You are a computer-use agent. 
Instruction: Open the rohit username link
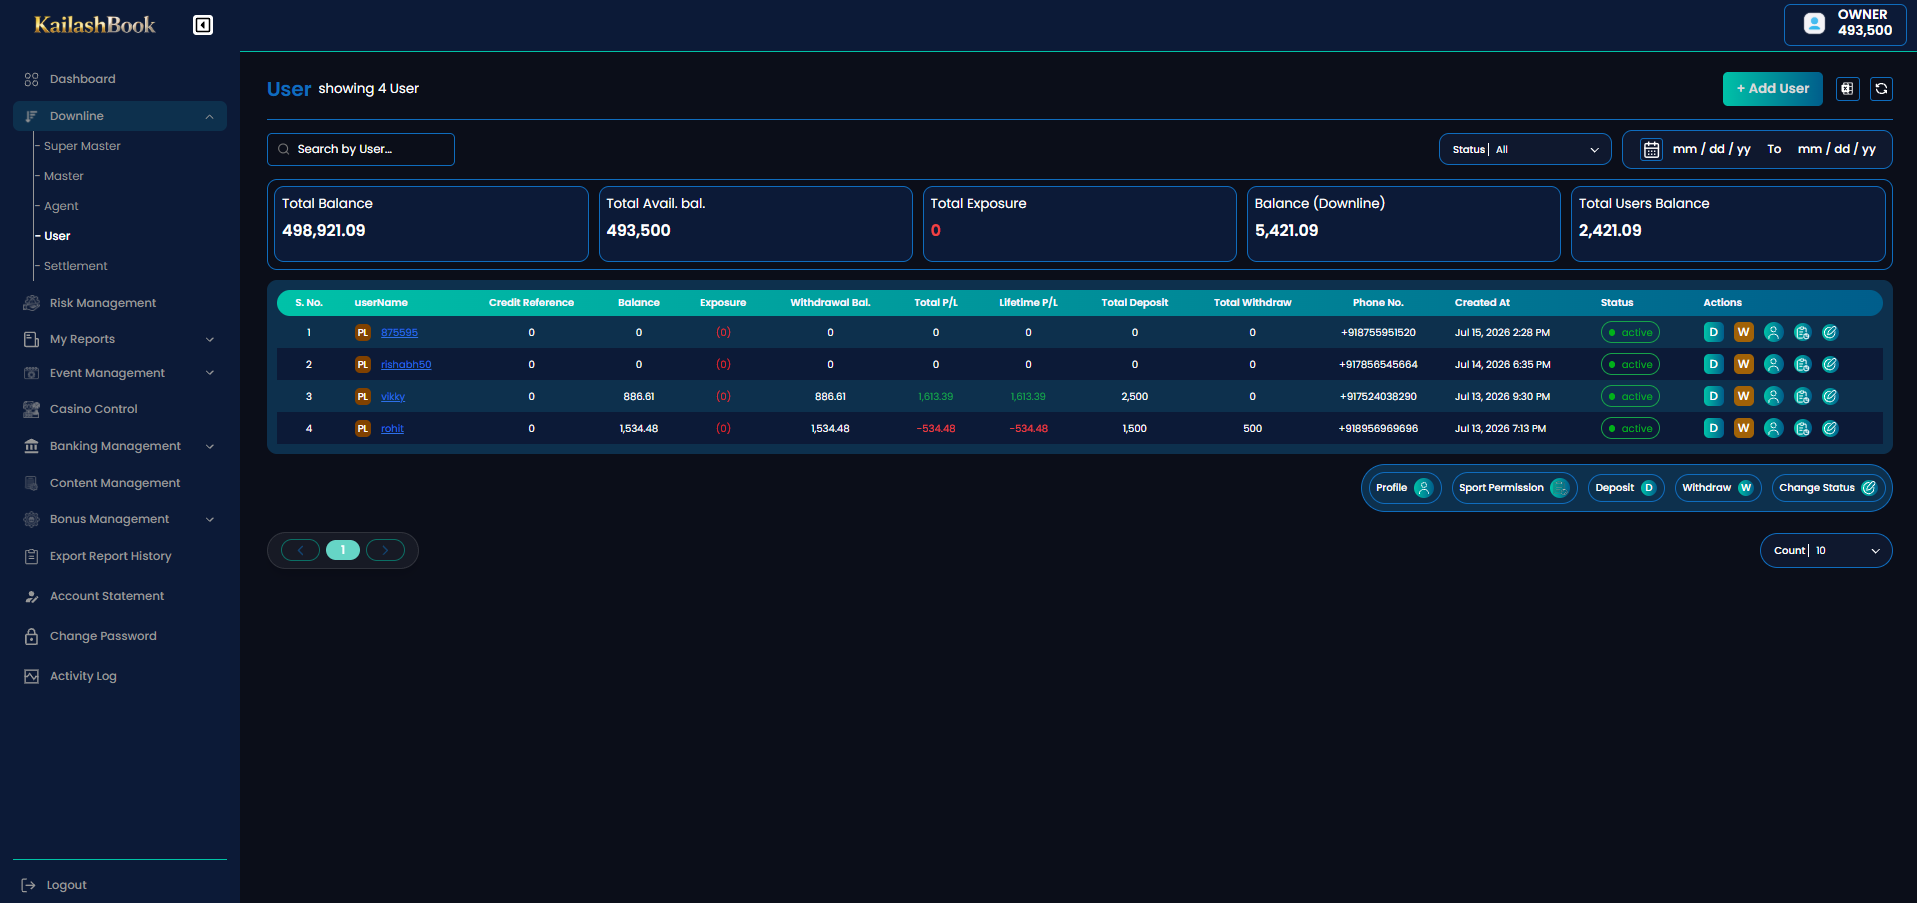tap(392, 428)
